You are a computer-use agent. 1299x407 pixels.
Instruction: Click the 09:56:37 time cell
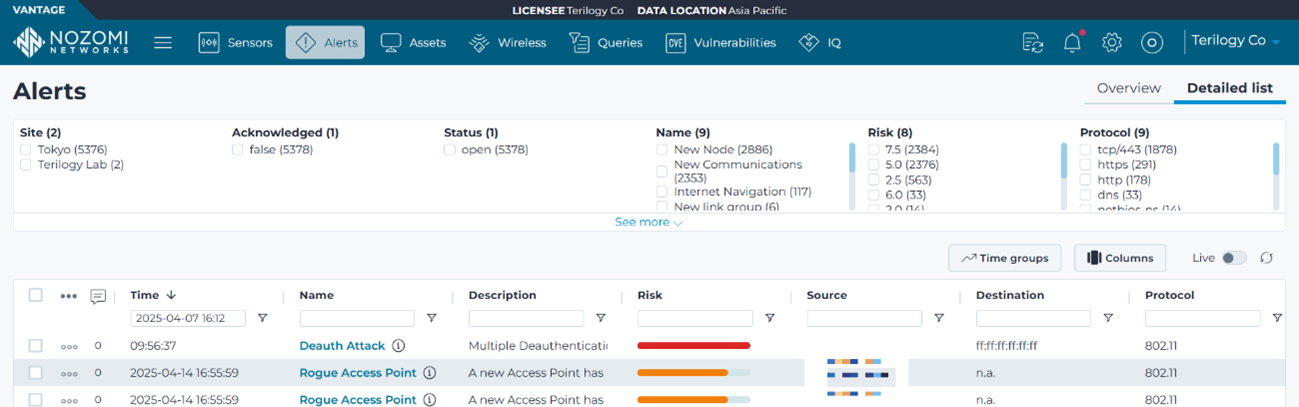pos(153,346)
